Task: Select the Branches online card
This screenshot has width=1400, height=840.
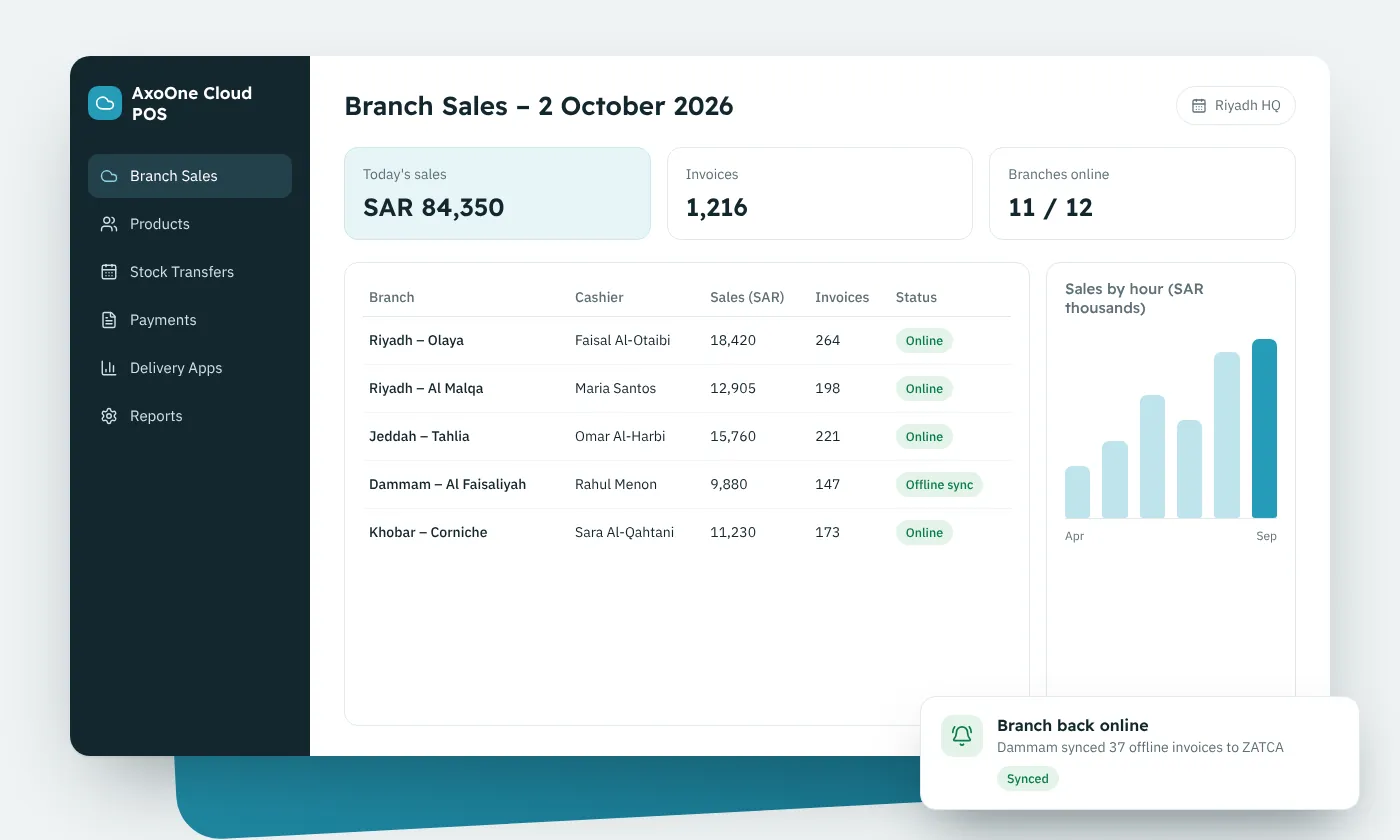Action: click(x=1142, y=193)
